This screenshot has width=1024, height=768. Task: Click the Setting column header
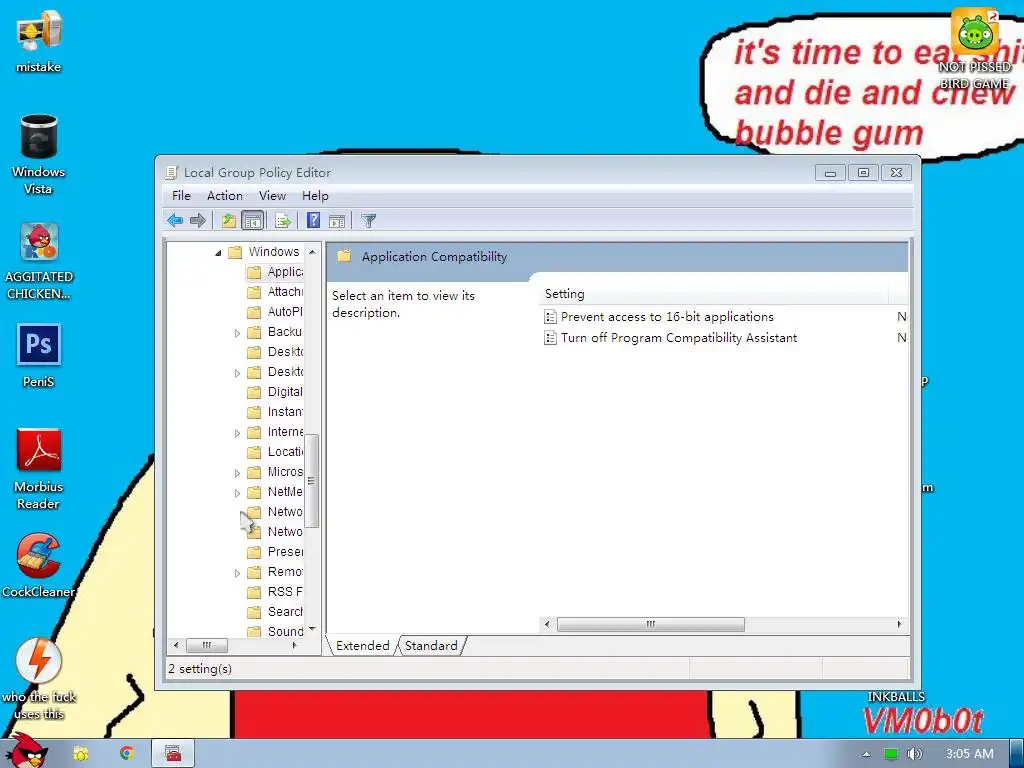coord(713,294)
